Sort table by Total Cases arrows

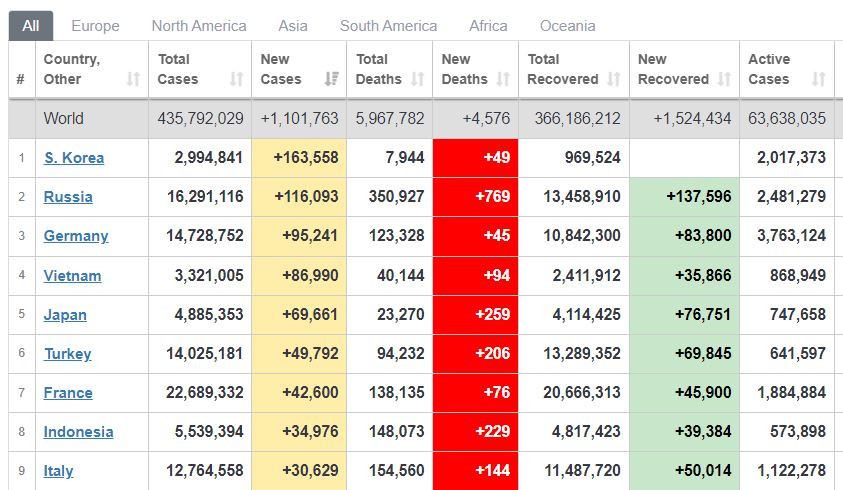[x=237, y=79]
